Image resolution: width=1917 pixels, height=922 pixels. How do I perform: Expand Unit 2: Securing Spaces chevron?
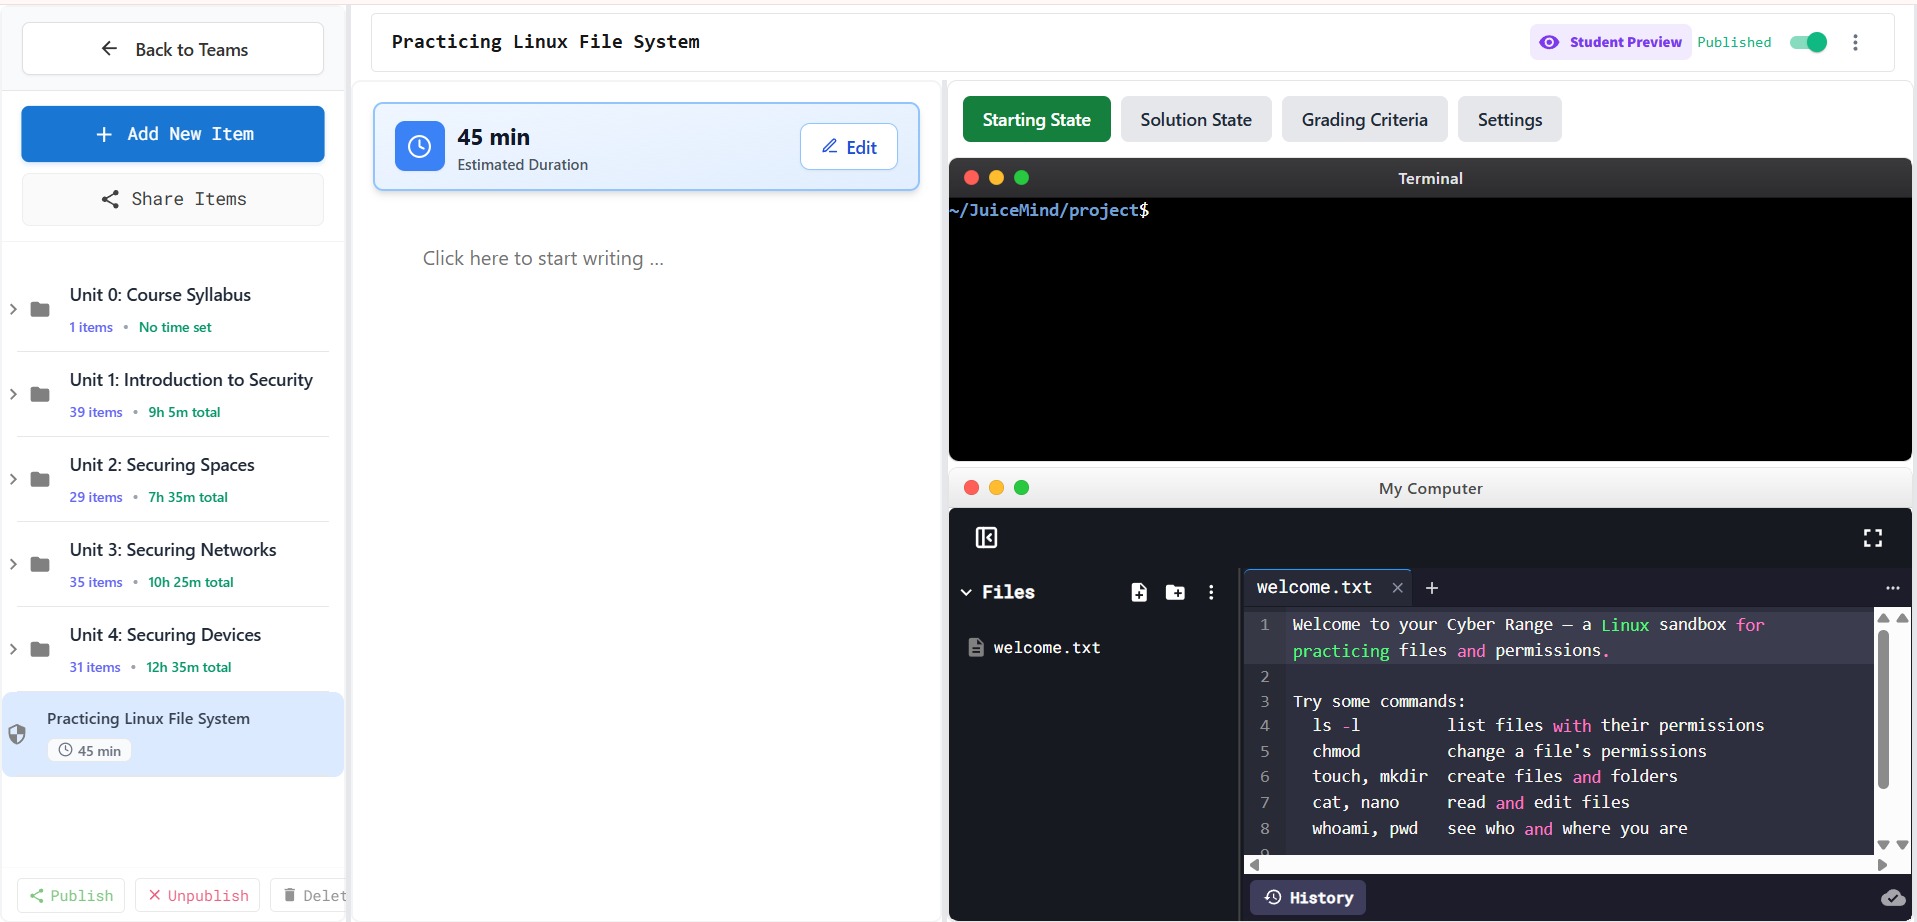13,479
